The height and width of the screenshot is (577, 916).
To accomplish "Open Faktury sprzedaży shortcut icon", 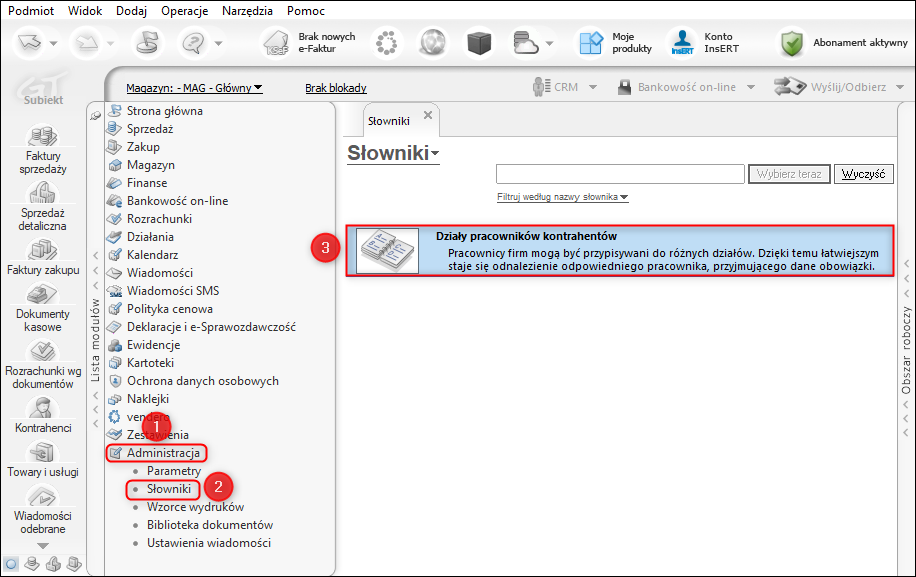I will 43,135.
